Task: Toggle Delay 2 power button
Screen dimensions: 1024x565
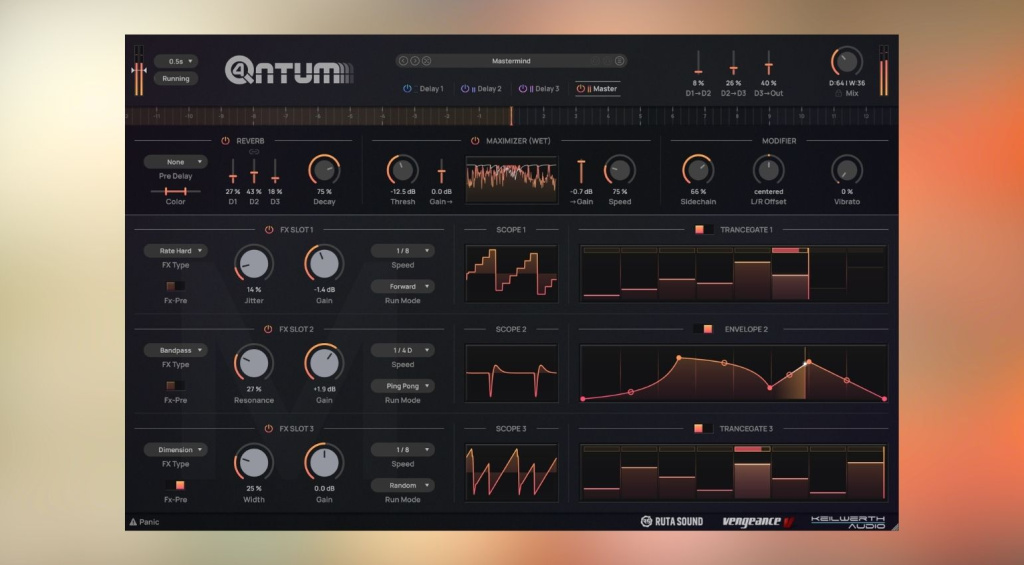Action: coord(465,88)
